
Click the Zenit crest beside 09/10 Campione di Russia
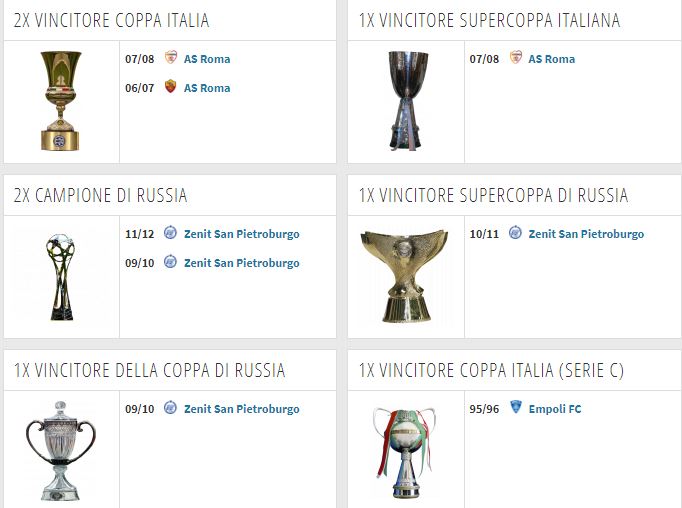[x=170, y=263]
